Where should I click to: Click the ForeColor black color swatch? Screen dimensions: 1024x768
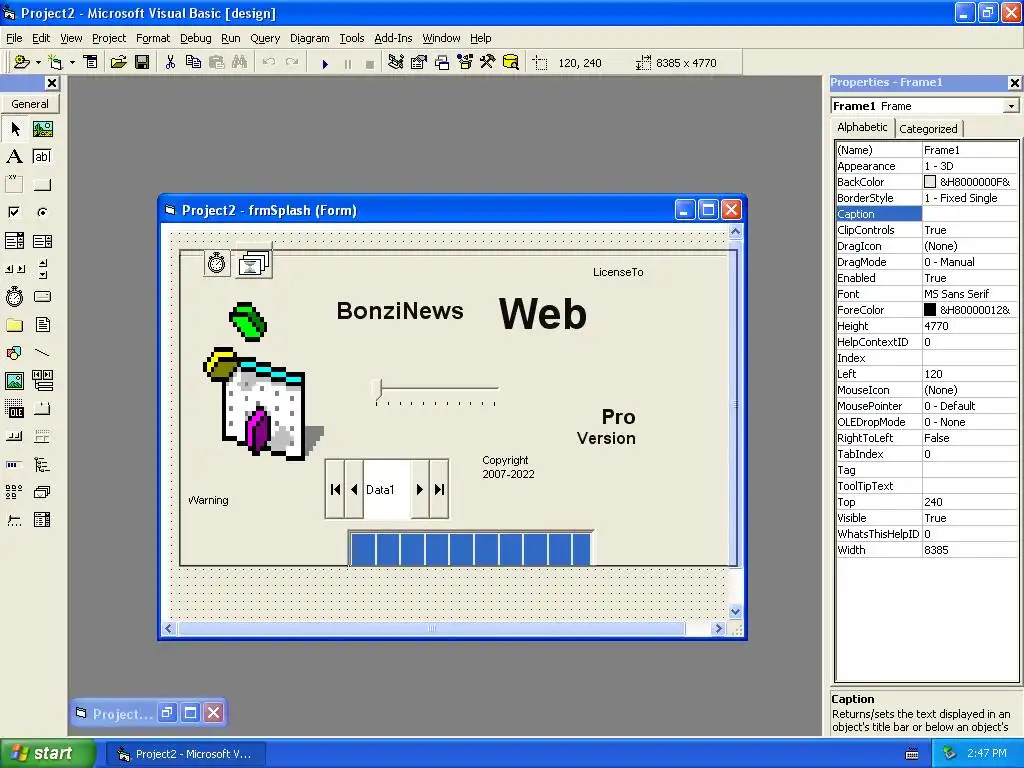[x=930, y=310]
